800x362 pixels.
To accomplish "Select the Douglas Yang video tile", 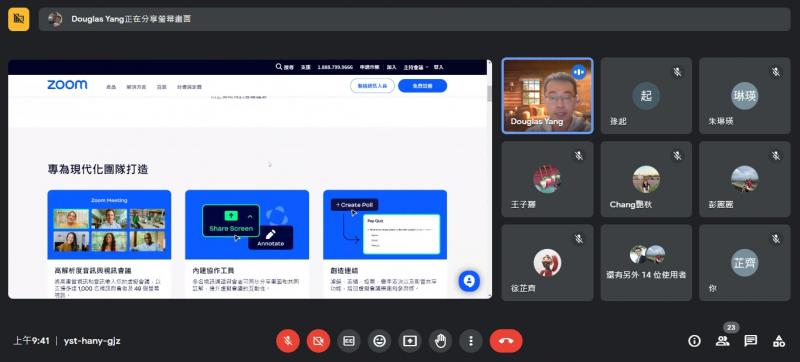I will pos(547,96).
